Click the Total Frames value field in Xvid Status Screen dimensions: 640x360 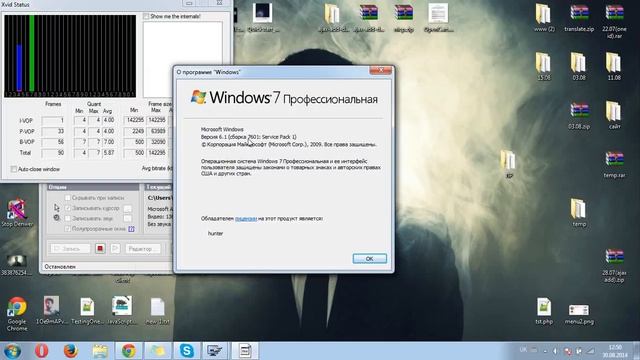pyautogui.click(x=53, y=153)
